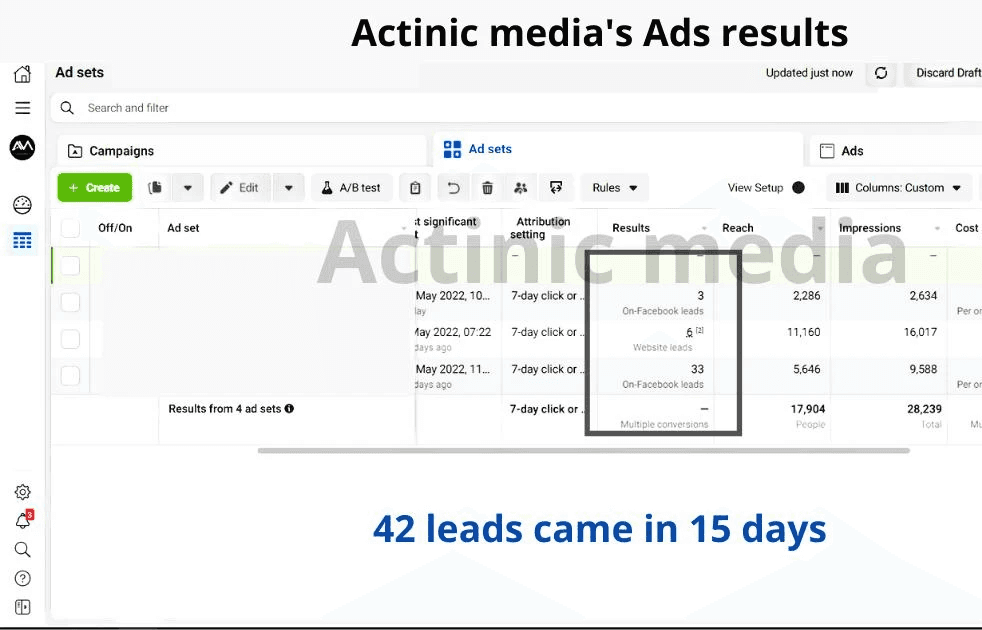Open the account overview gauge icon
Screen dimensions: 982x630
click(23, 205)
